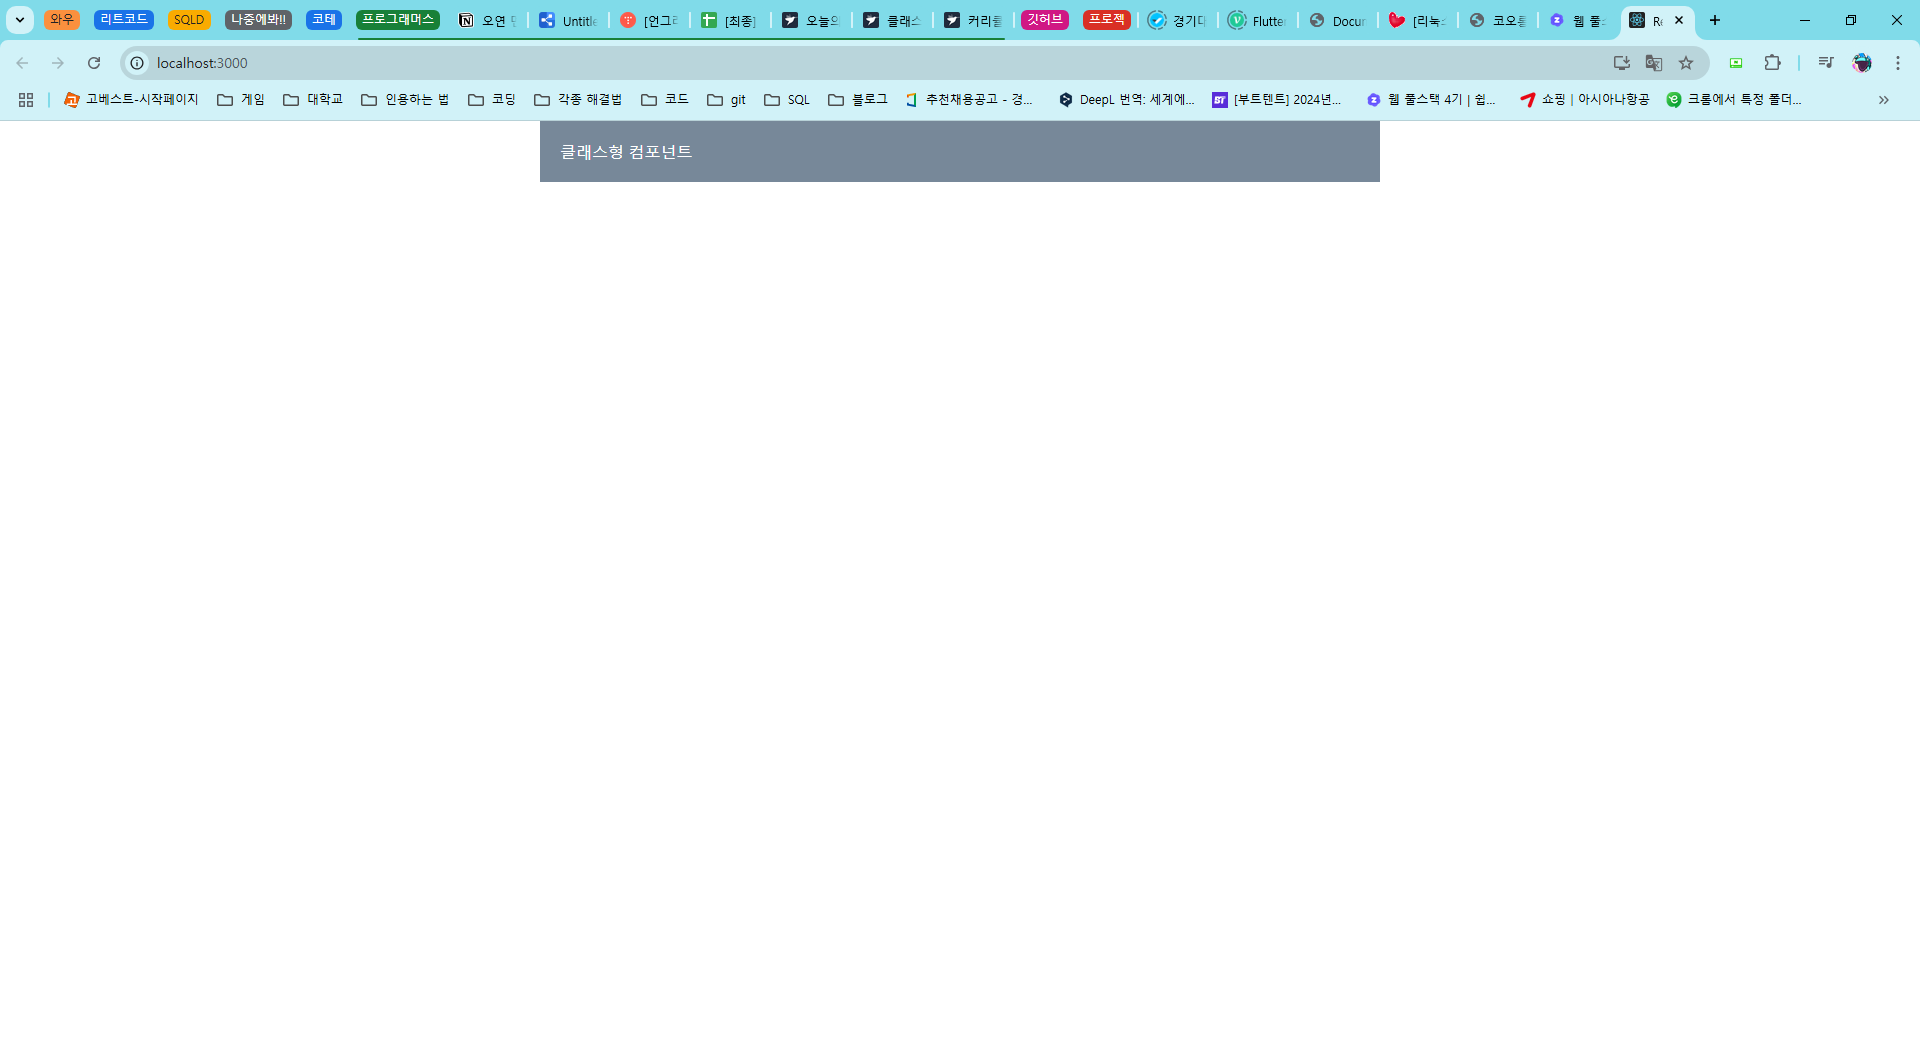Open the 게임 bookmark folder

coord(241,100)
